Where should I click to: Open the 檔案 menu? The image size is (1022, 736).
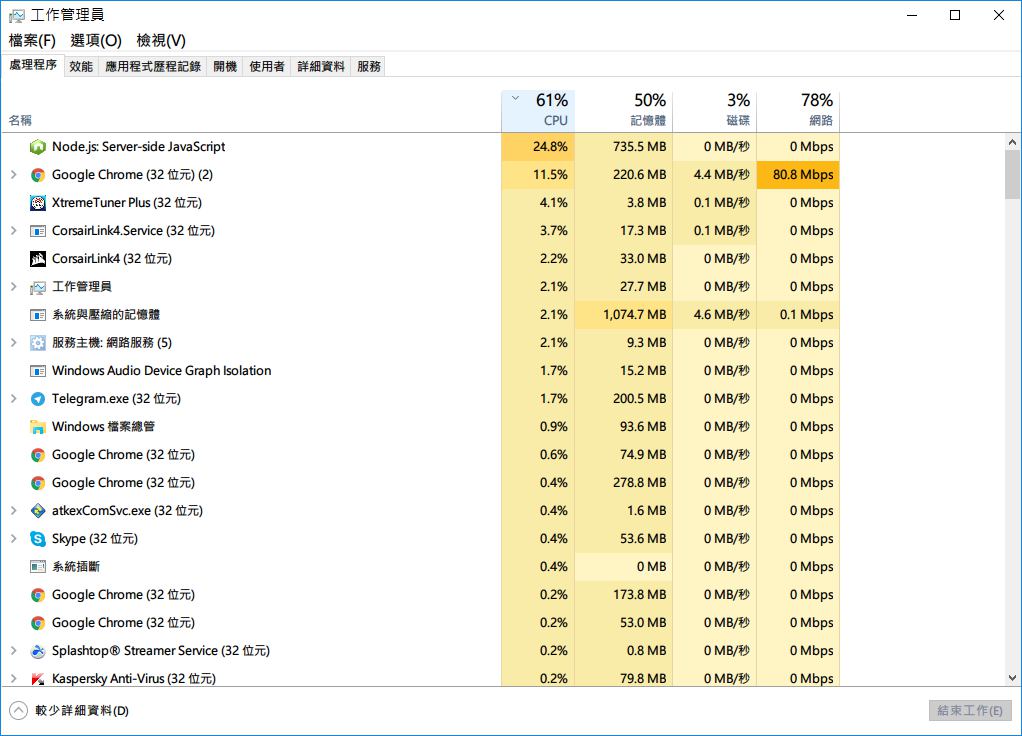[x=32, y=40]
